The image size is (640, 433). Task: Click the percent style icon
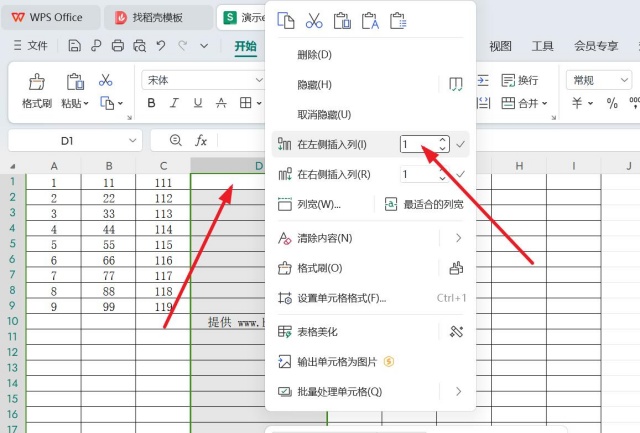coord(612,103)
